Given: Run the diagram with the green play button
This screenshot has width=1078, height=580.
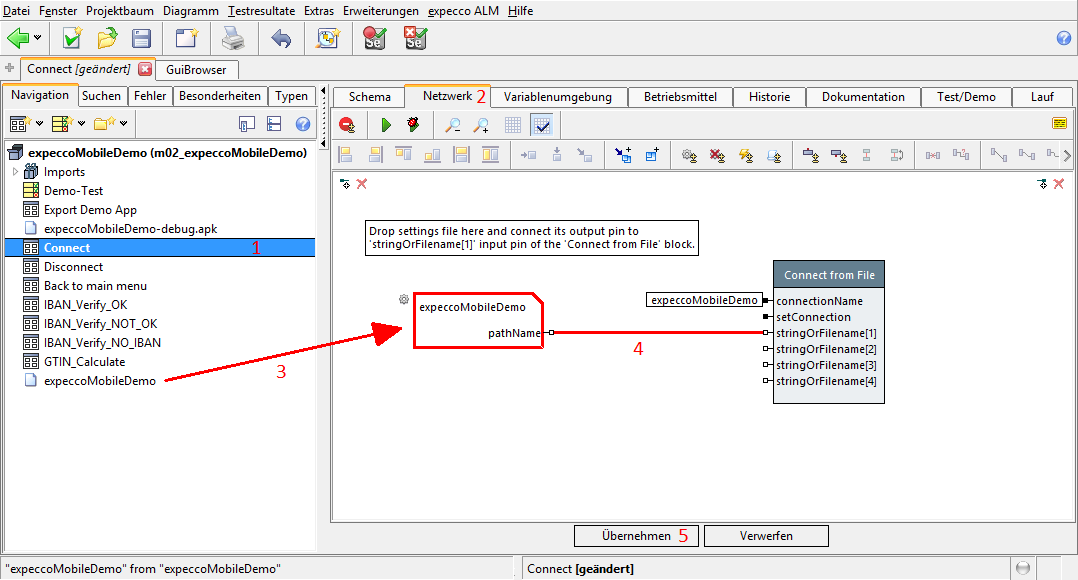Looking at the screenshot, I should click(x=386, y=125).
